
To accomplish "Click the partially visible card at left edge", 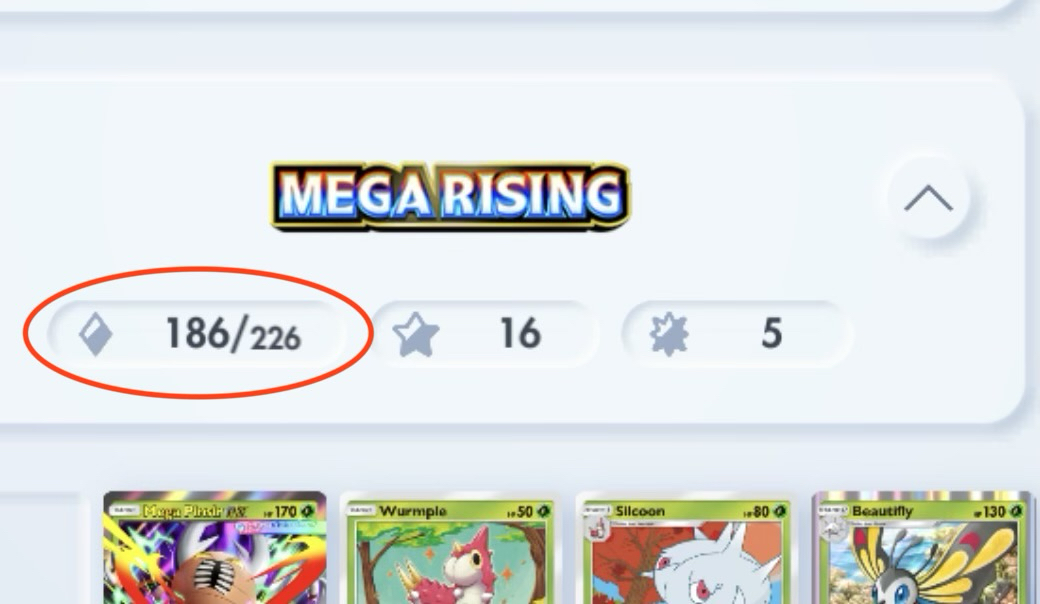I will point(40,548).
